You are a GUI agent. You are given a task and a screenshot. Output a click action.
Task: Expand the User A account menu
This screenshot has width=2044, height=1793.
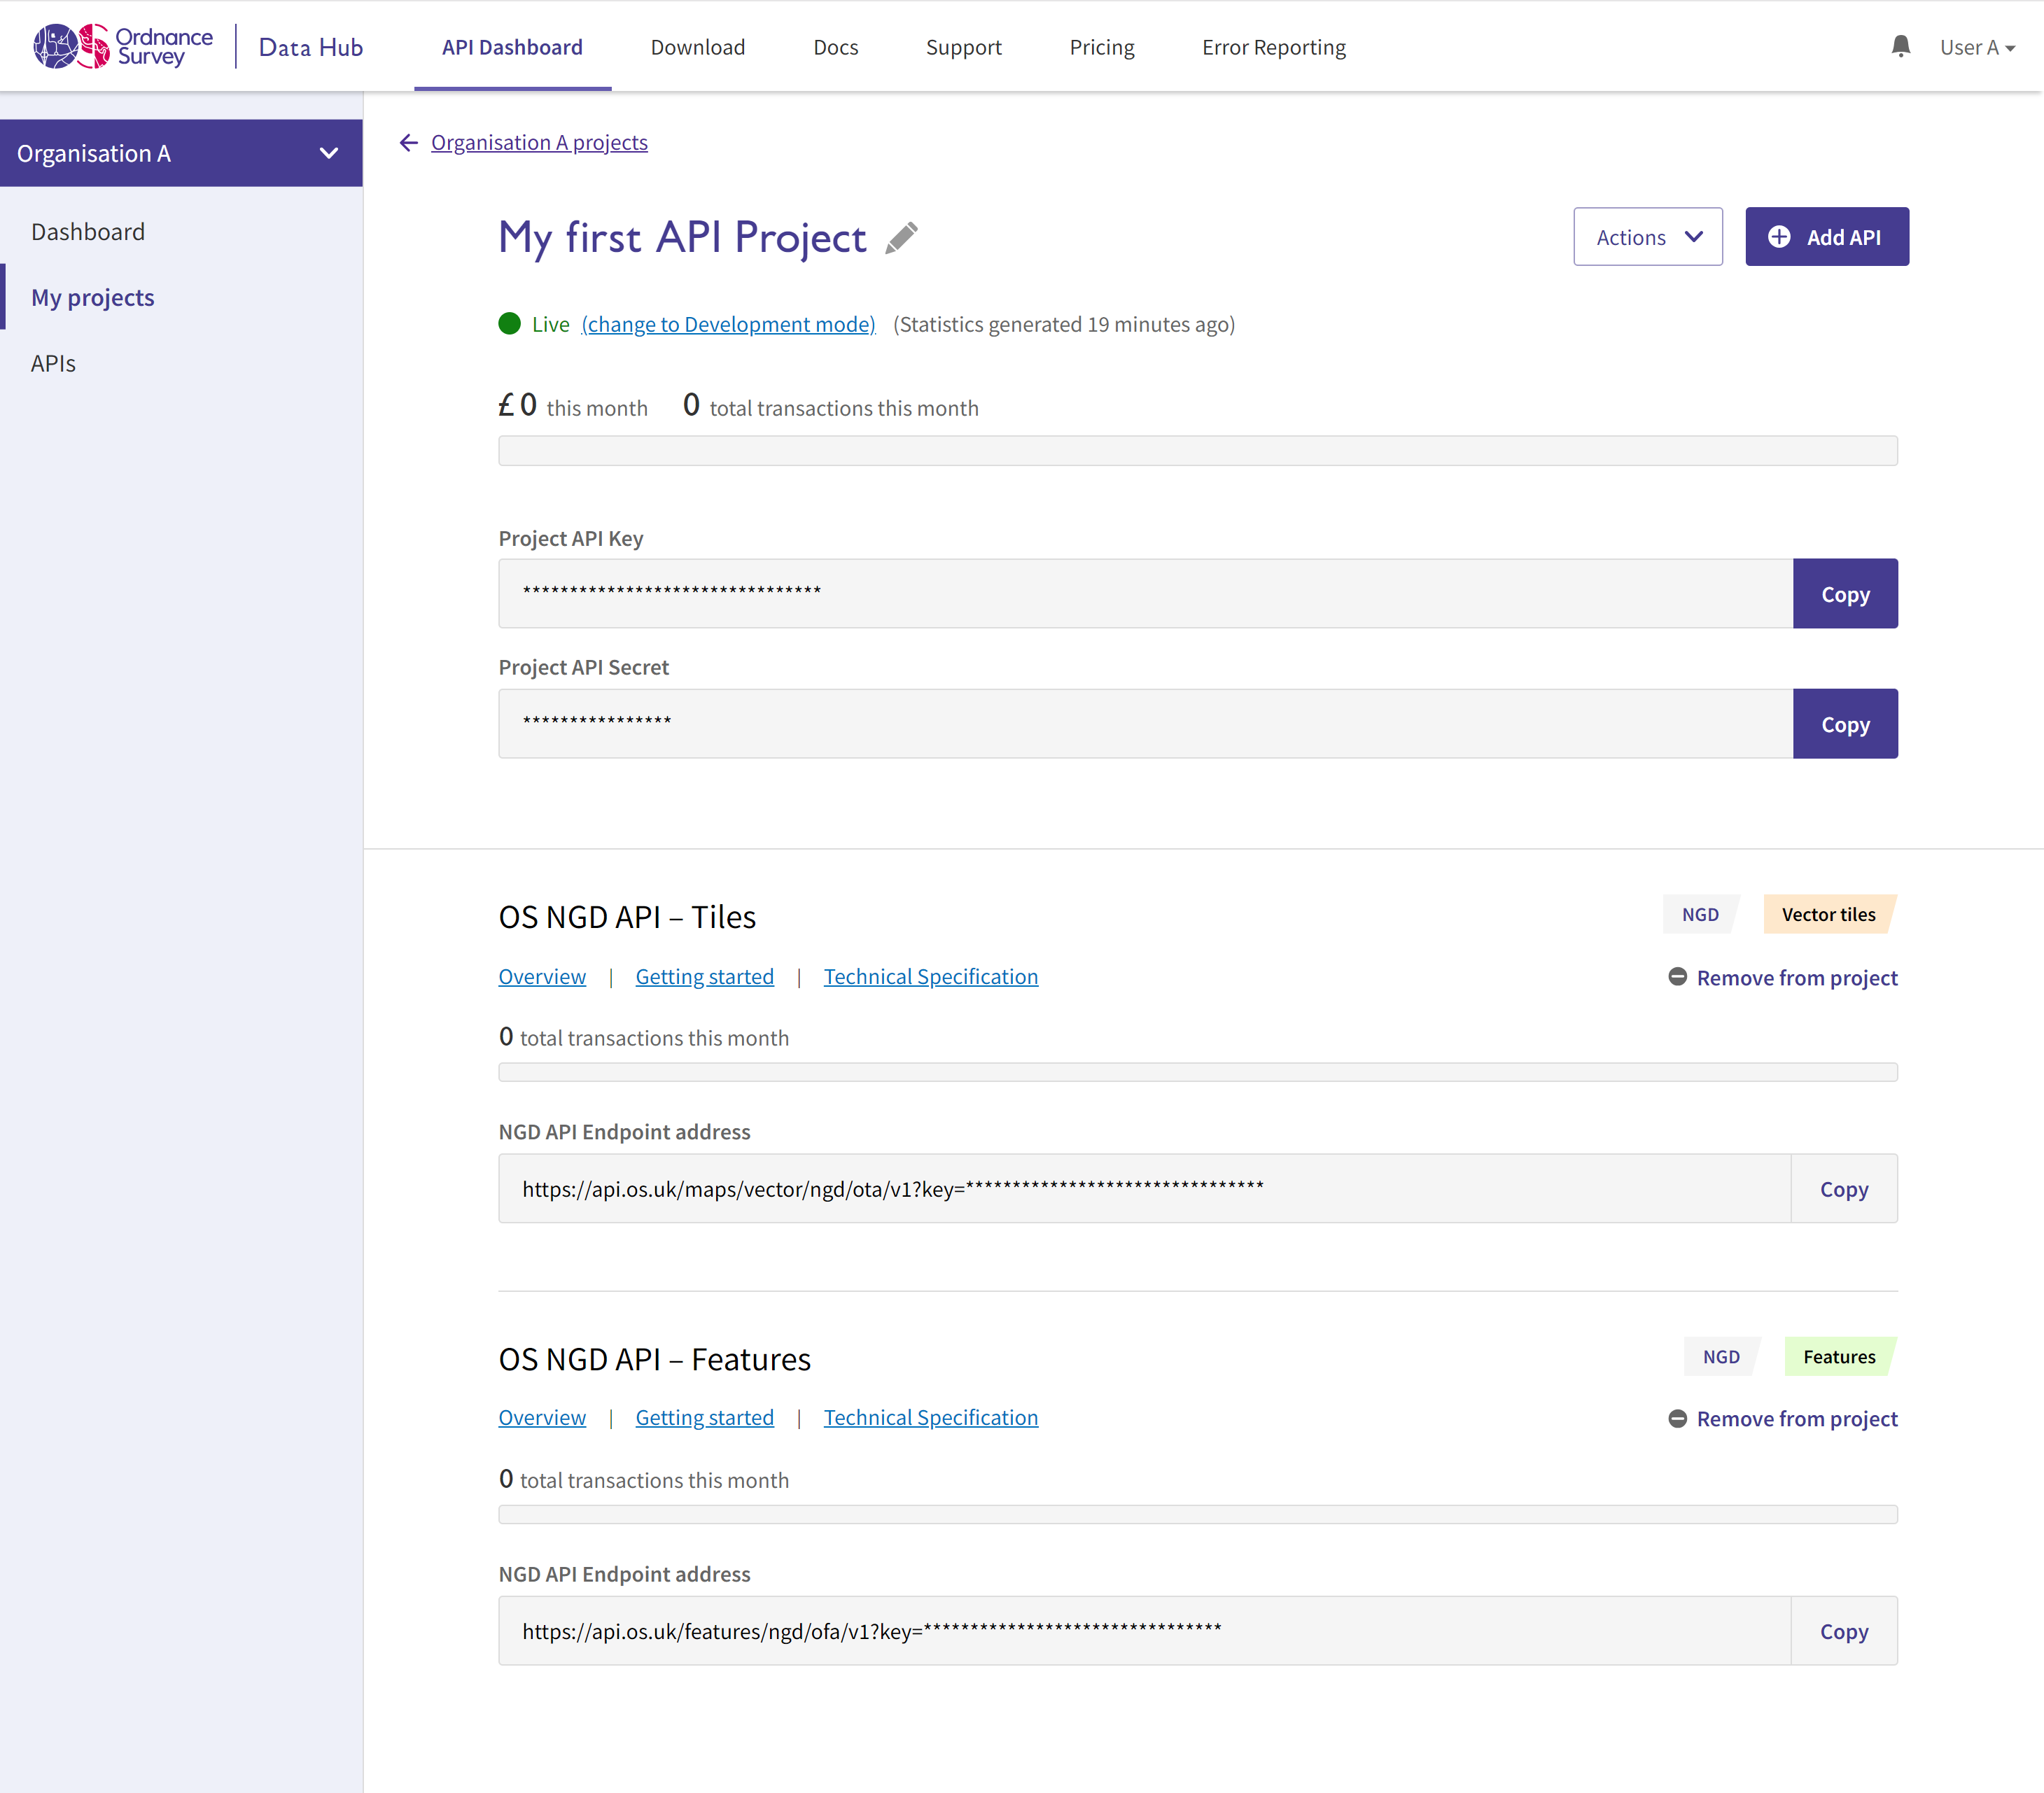point(1978,47)
